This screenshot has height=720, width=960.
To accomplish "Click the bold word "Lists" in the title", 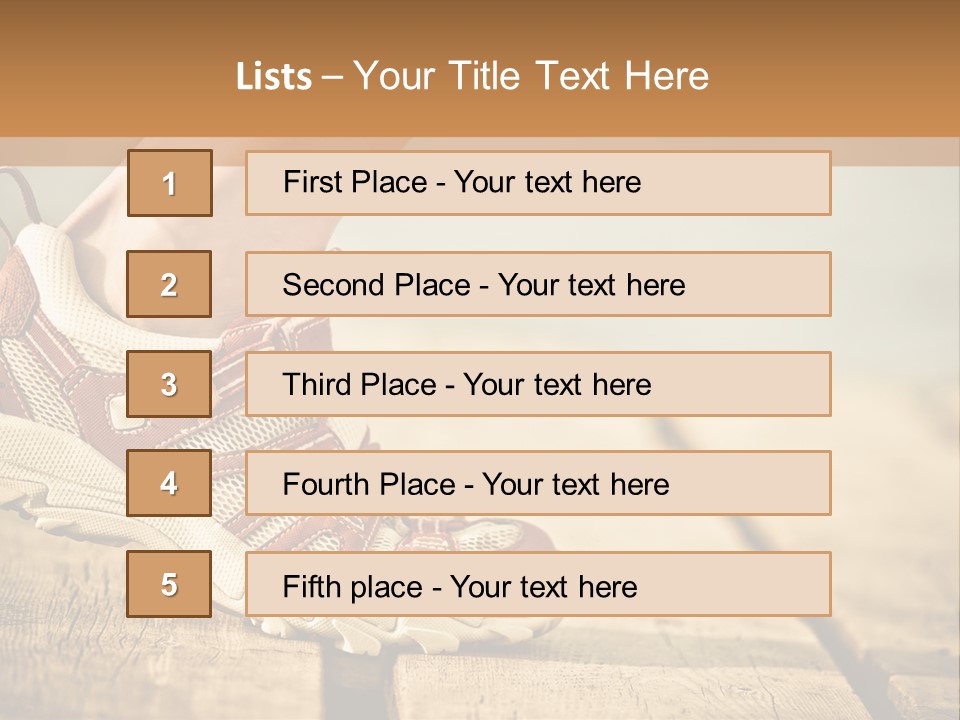I will 274,77.
